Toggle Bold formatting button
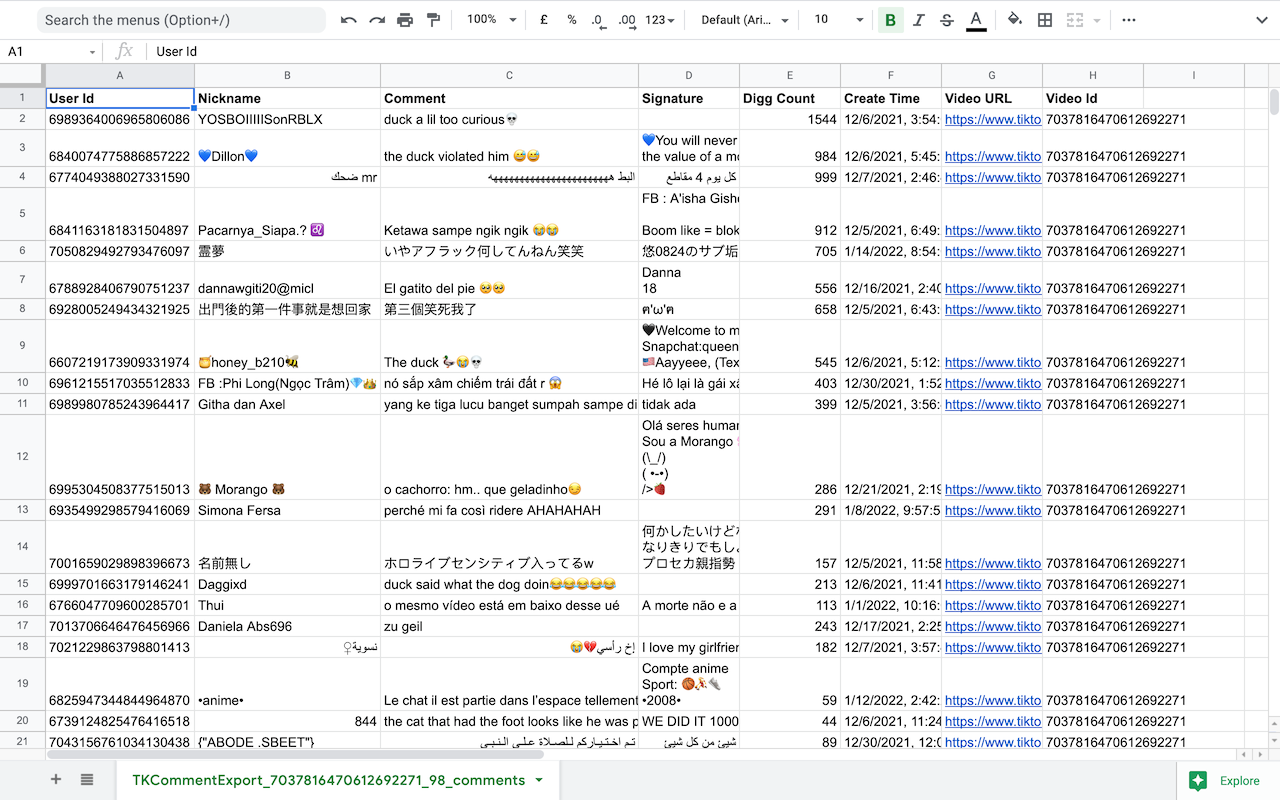1280x800 pixels. pos(890,20)
